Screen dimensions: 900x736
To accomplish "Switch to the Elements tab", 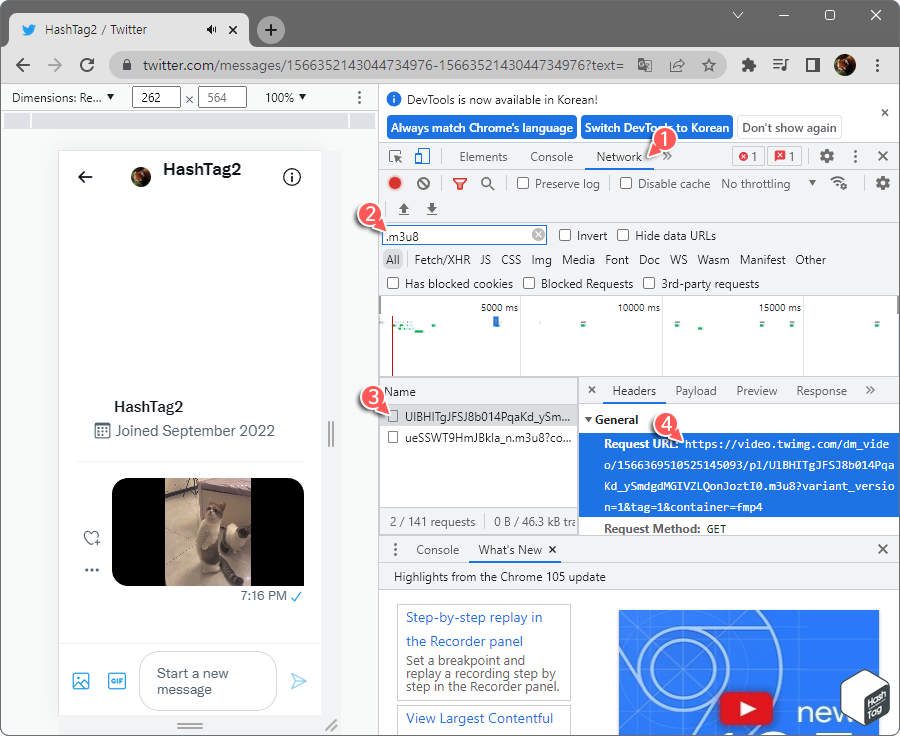I will coord(483,157).
